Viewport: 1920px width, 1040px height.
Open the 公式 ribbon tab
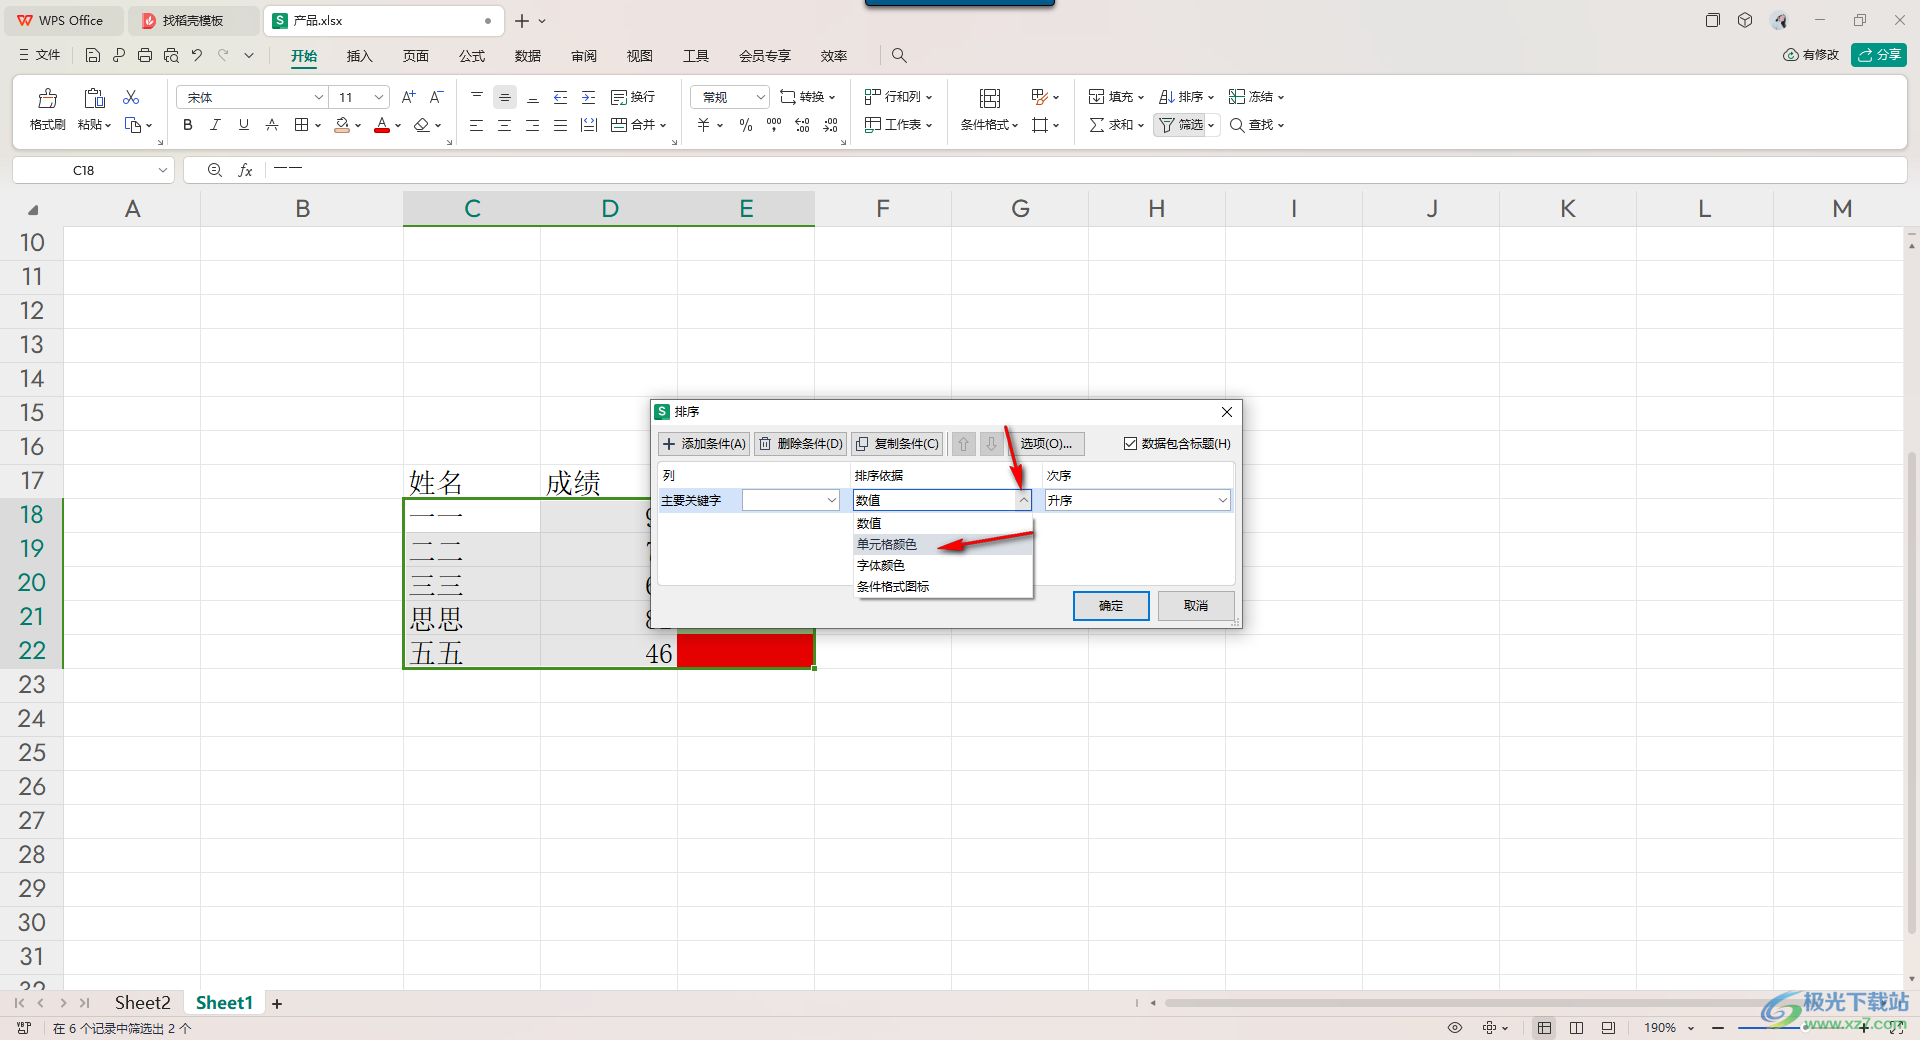click(x=472, y=56)
